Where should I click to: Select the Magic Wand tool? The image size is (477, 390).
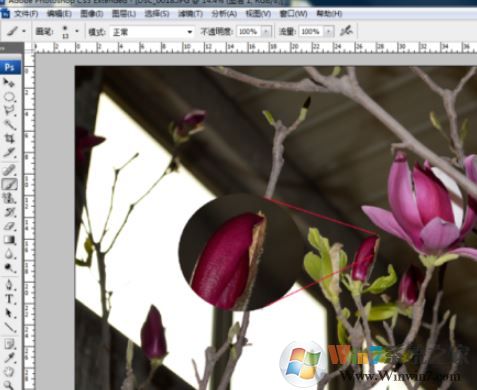coord(9,125)
